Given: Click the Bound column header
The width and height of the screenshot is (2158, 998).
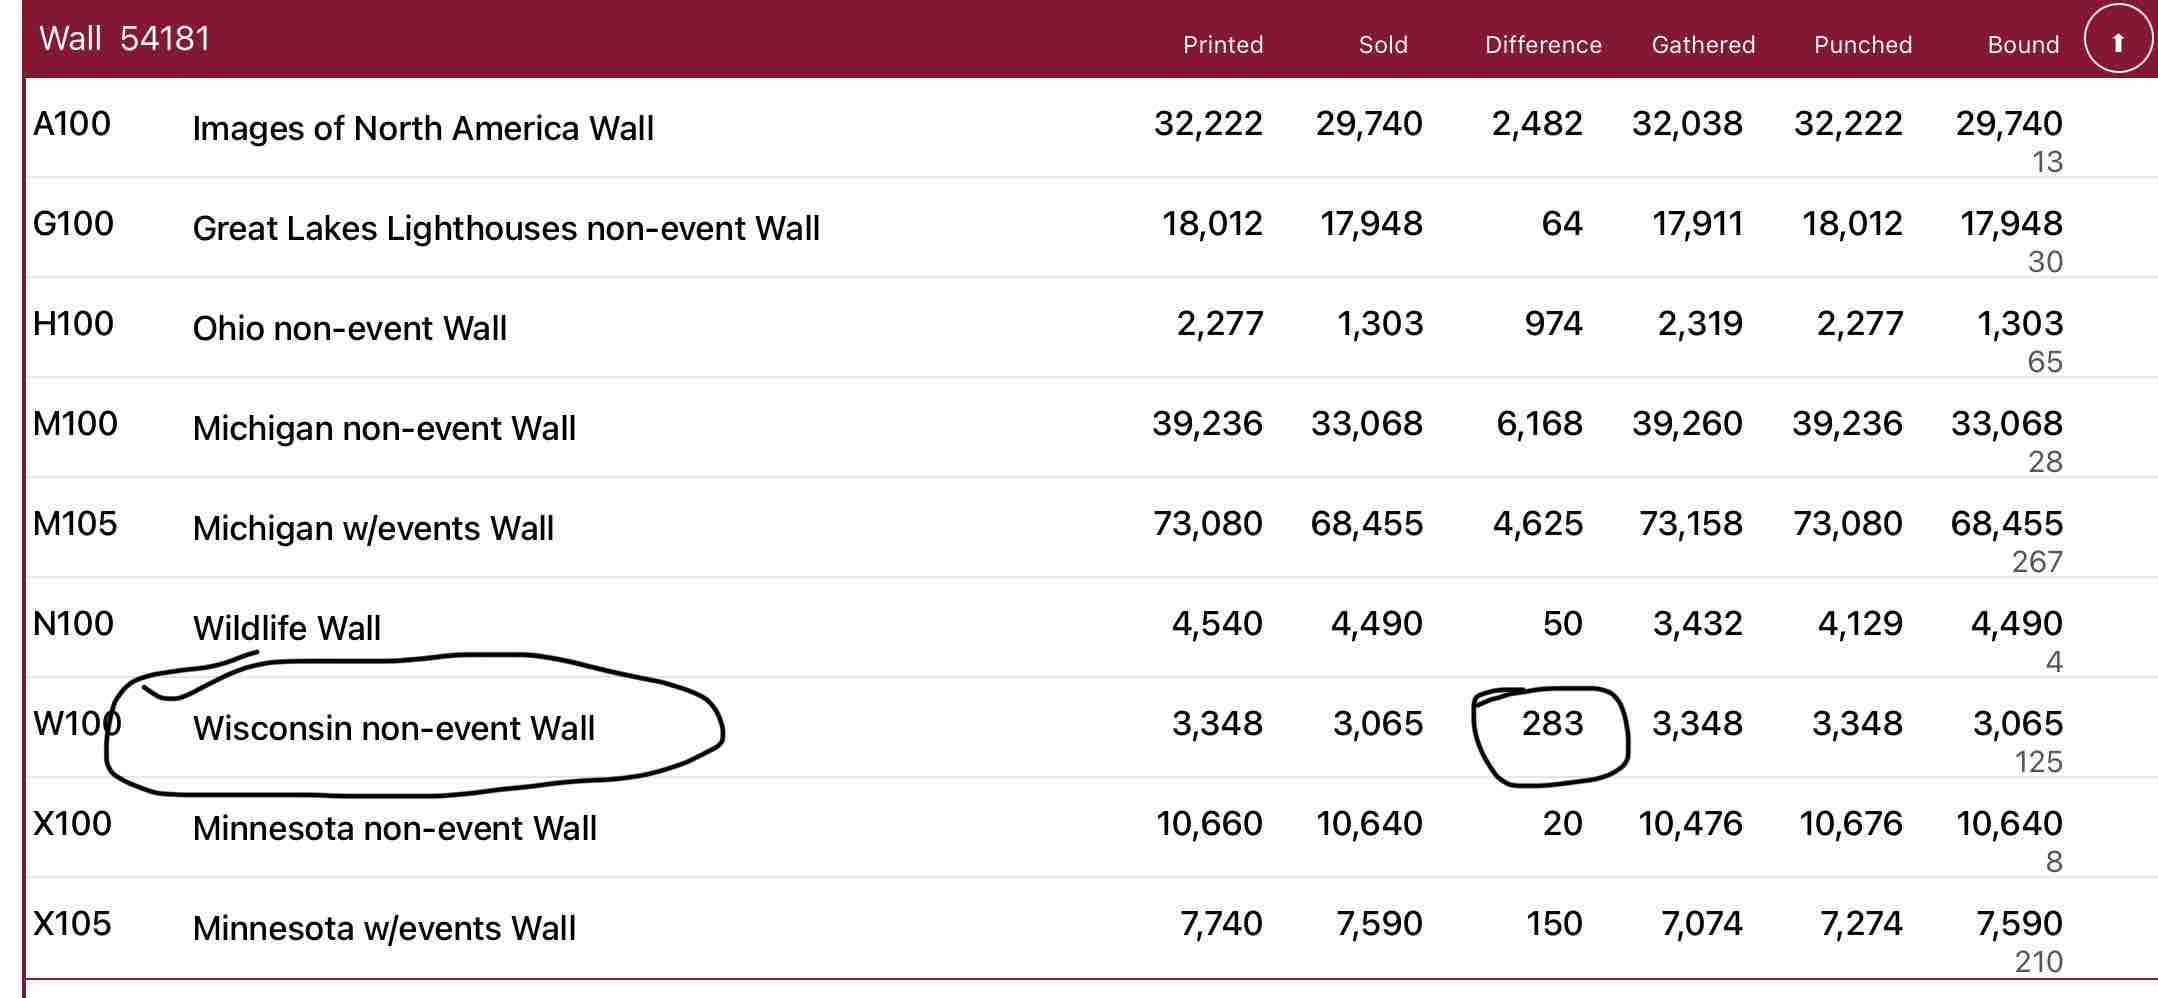Looking at the screenshot, I should coord(2022,45).
